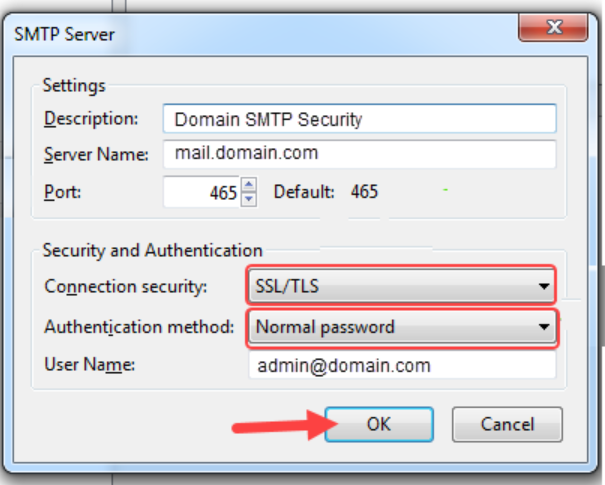This screenshot has width=605, height=485.
Task: Click the "Security and Authentication" group heading
Action: (152, 250)
